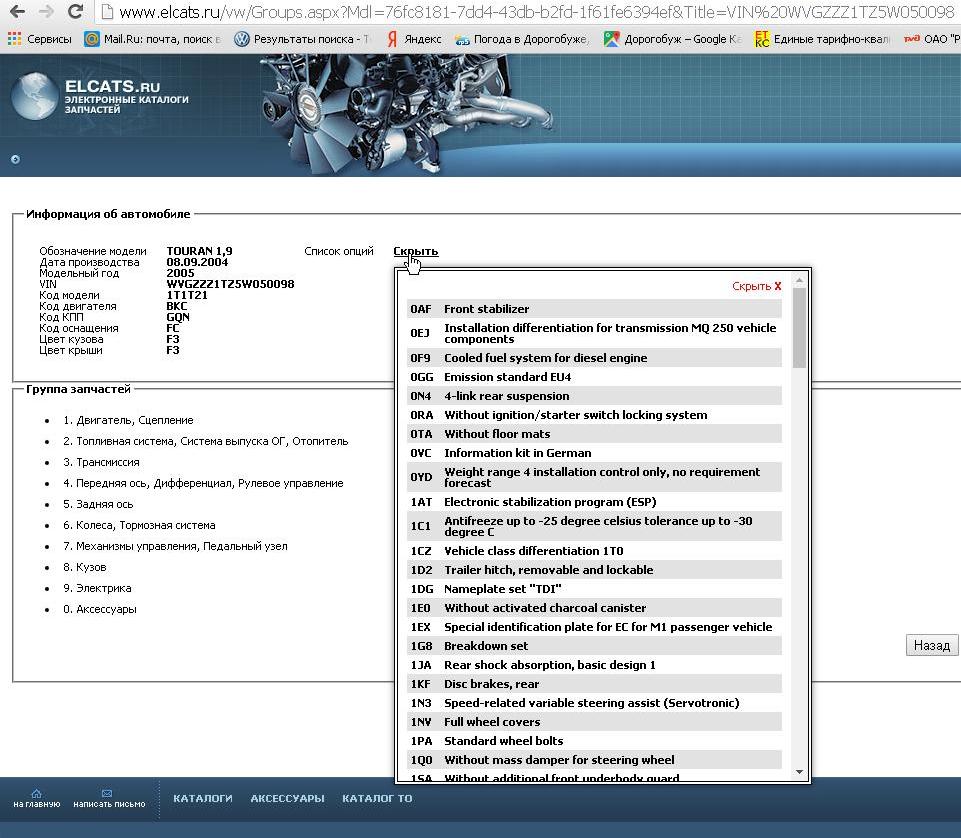Click the options list scroll-up arrow
The height and width of the screenshot is (838, 961).
coord(799,281)
